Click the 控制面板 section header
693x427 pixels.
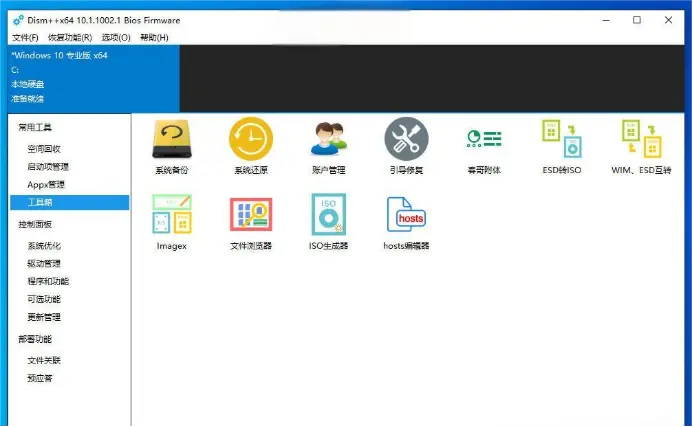(x=35, y=224)
